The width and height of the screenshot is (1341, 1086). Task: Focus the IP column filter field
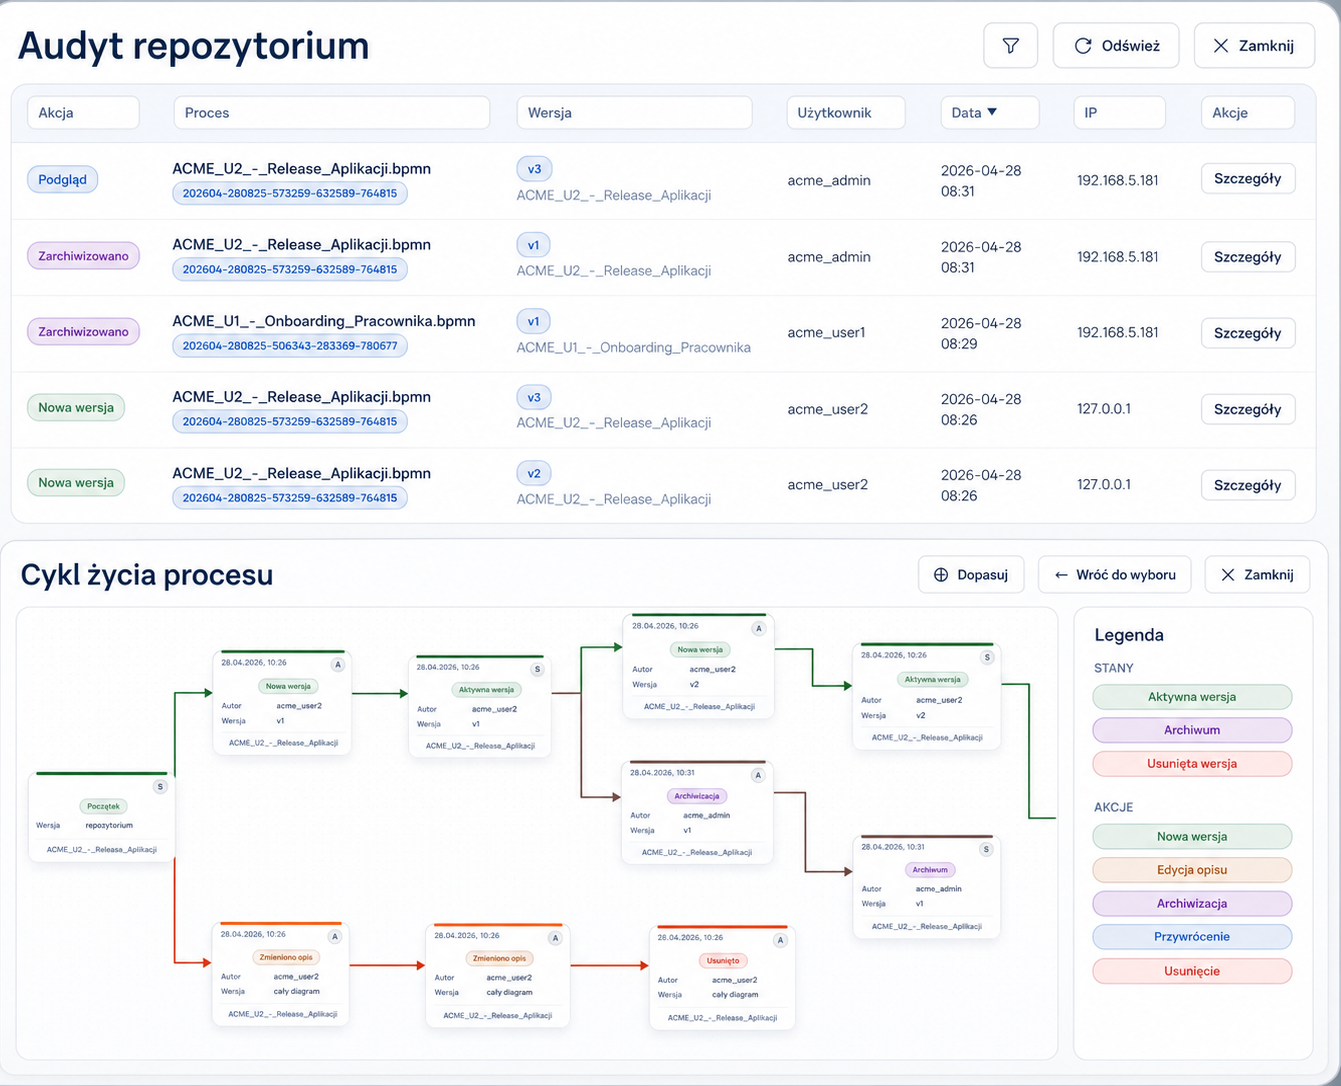[1119, 113]
